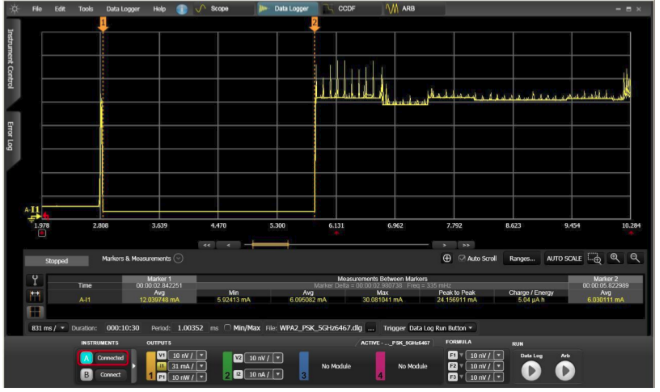Click the zoom region selection icon
Viewport: 660px width, 392px height.
pyautogui.click(x=595, y=259)
